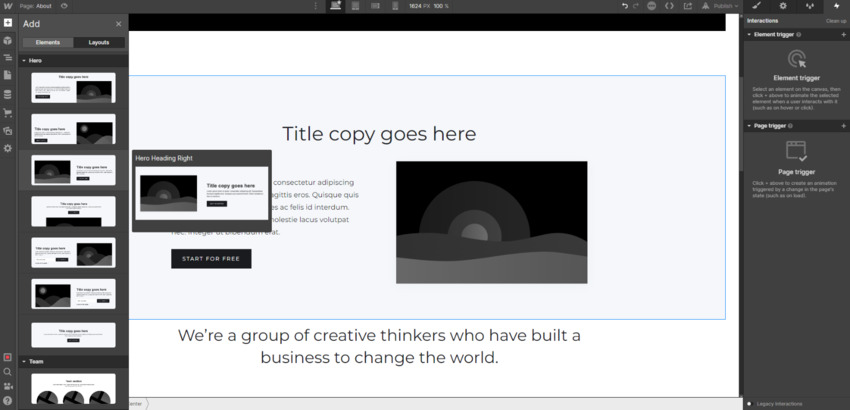Select tablet breakpoint view
The height and width of the screenshot is (410, 850).
(x=356, y=6)
